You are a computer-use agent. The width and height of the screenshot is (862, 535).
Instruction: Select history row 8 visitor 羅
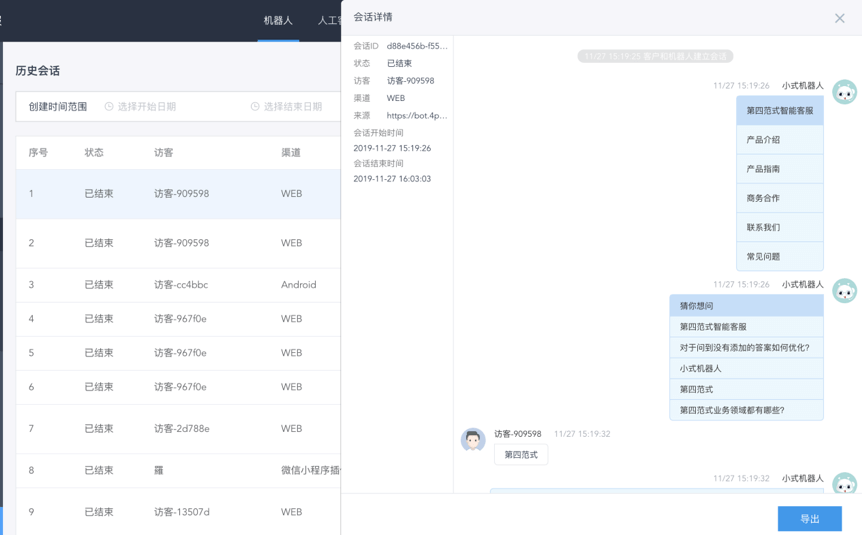tap(178, 471)
